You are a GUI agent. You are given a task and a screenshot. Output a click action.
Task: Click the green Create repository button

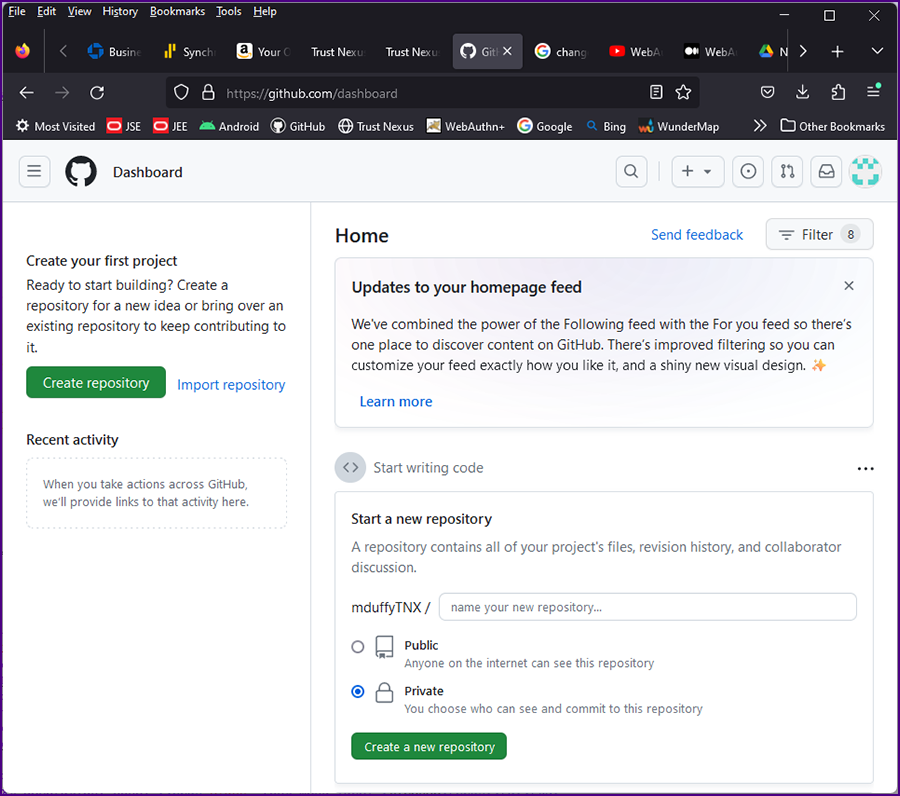(x=96, y=383)
